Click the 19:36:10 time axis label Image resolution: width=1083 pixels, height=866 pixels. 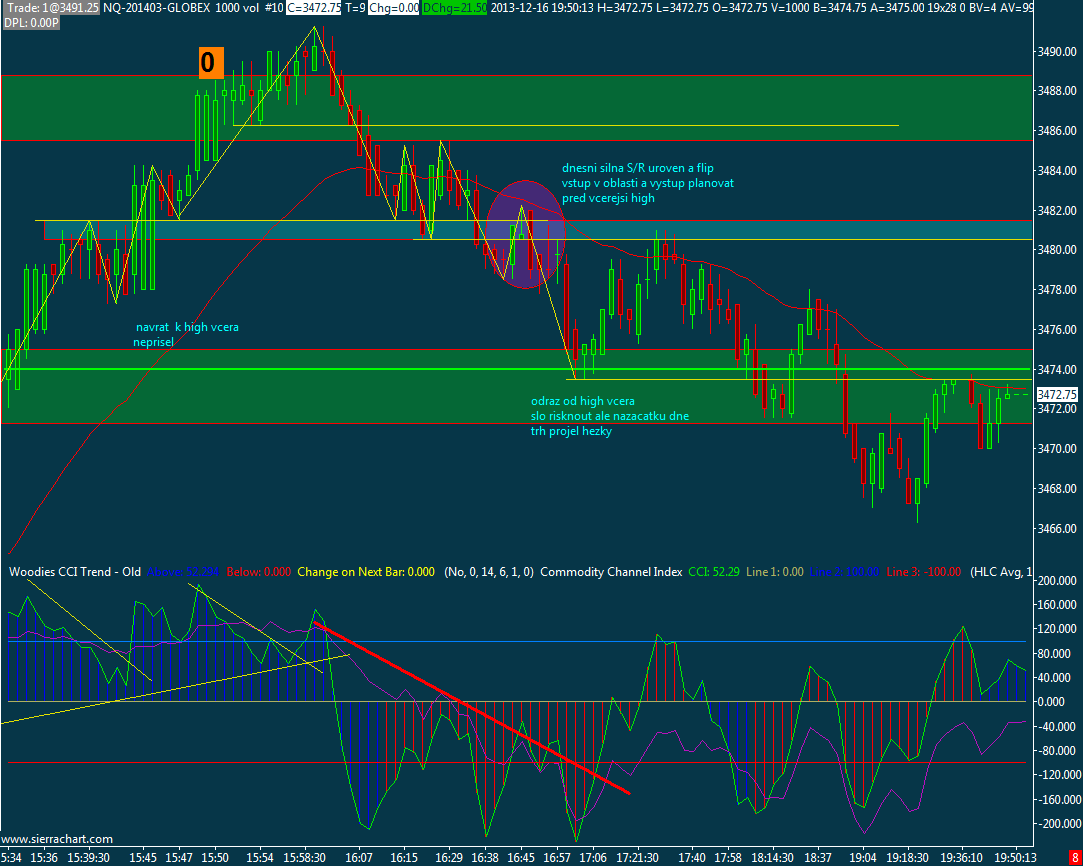click(962, 857)
